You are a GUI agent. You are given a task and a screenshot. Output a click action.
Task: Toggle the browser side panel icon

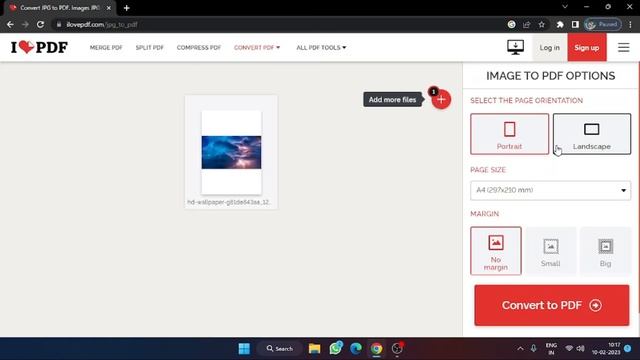[x=575, y=24]
